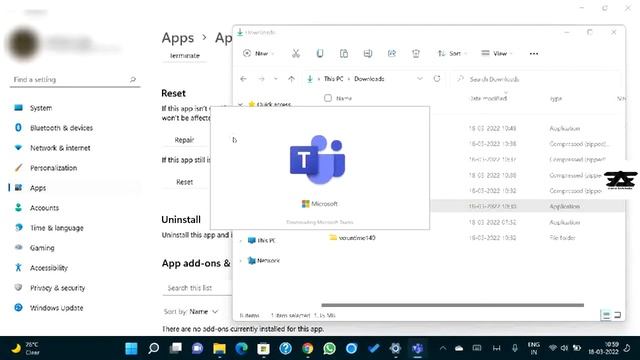
Task: Open weather widget showing Clear
Action: pos(26,348)
